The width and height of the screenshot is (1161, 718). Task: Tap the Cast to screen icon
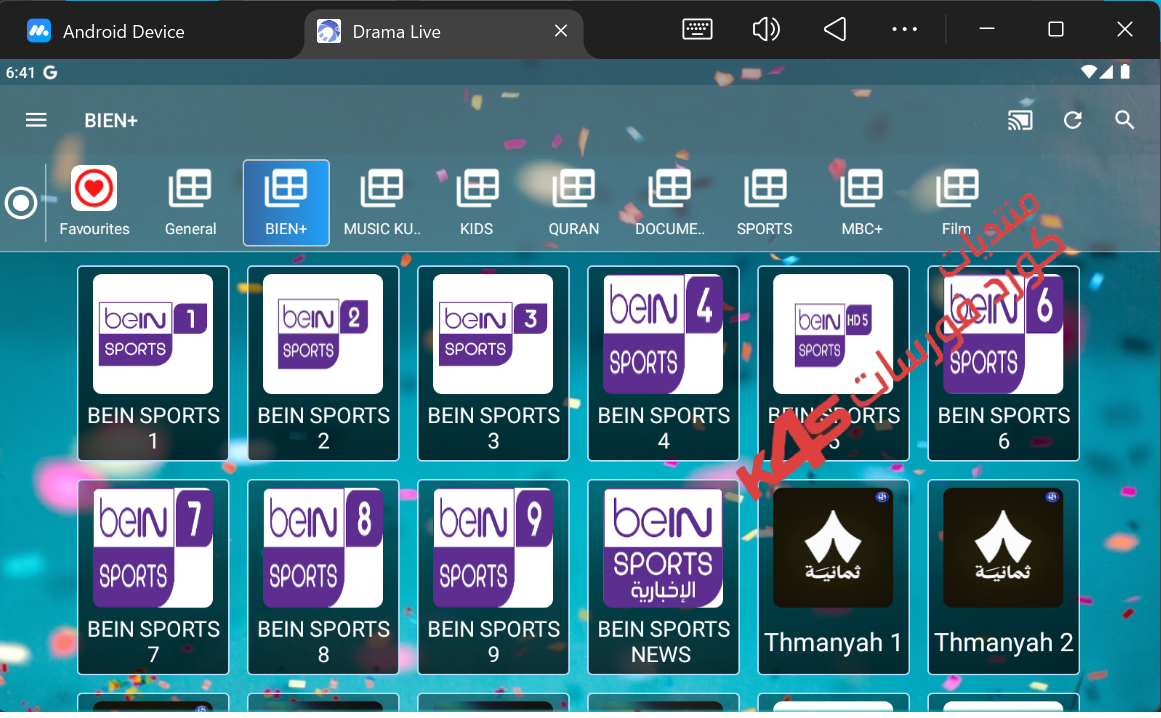pos(1020,120)
